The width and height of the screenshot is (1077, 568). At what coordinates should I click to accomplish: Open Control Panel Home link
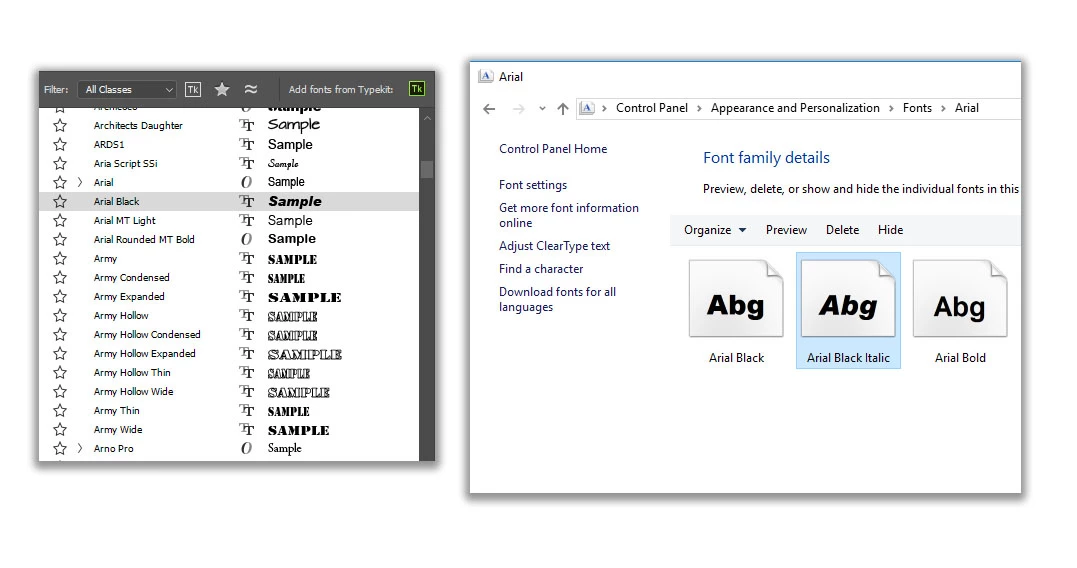coord(553,149)
